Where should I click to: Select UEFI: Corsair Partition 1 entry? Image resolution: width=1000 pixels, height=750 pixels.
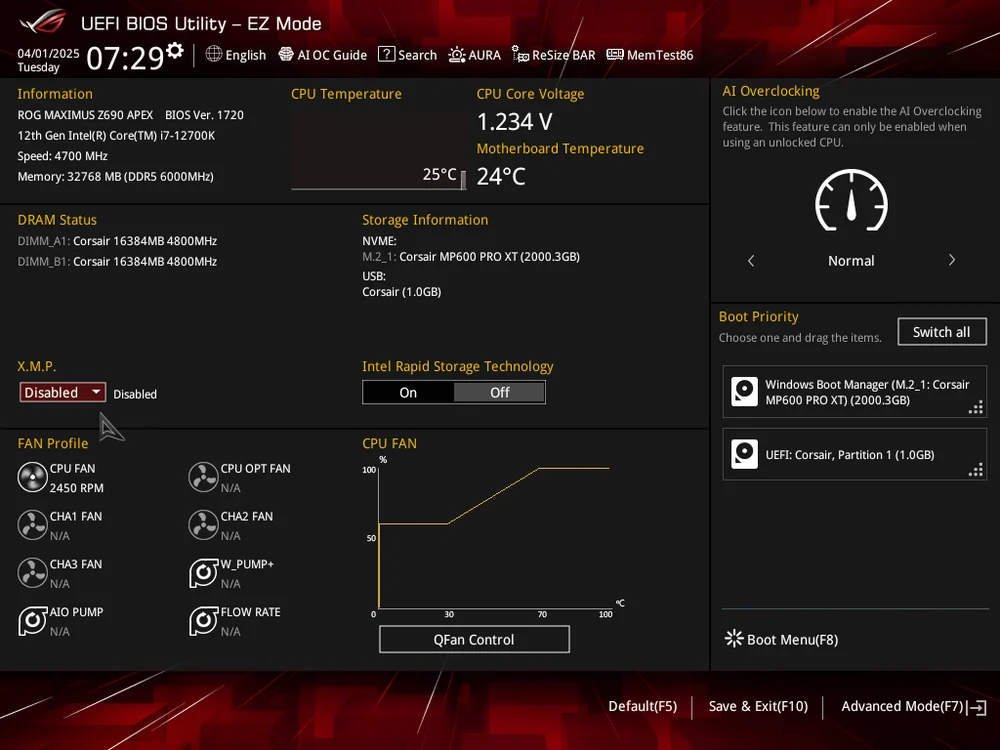[x=854, y=454]
